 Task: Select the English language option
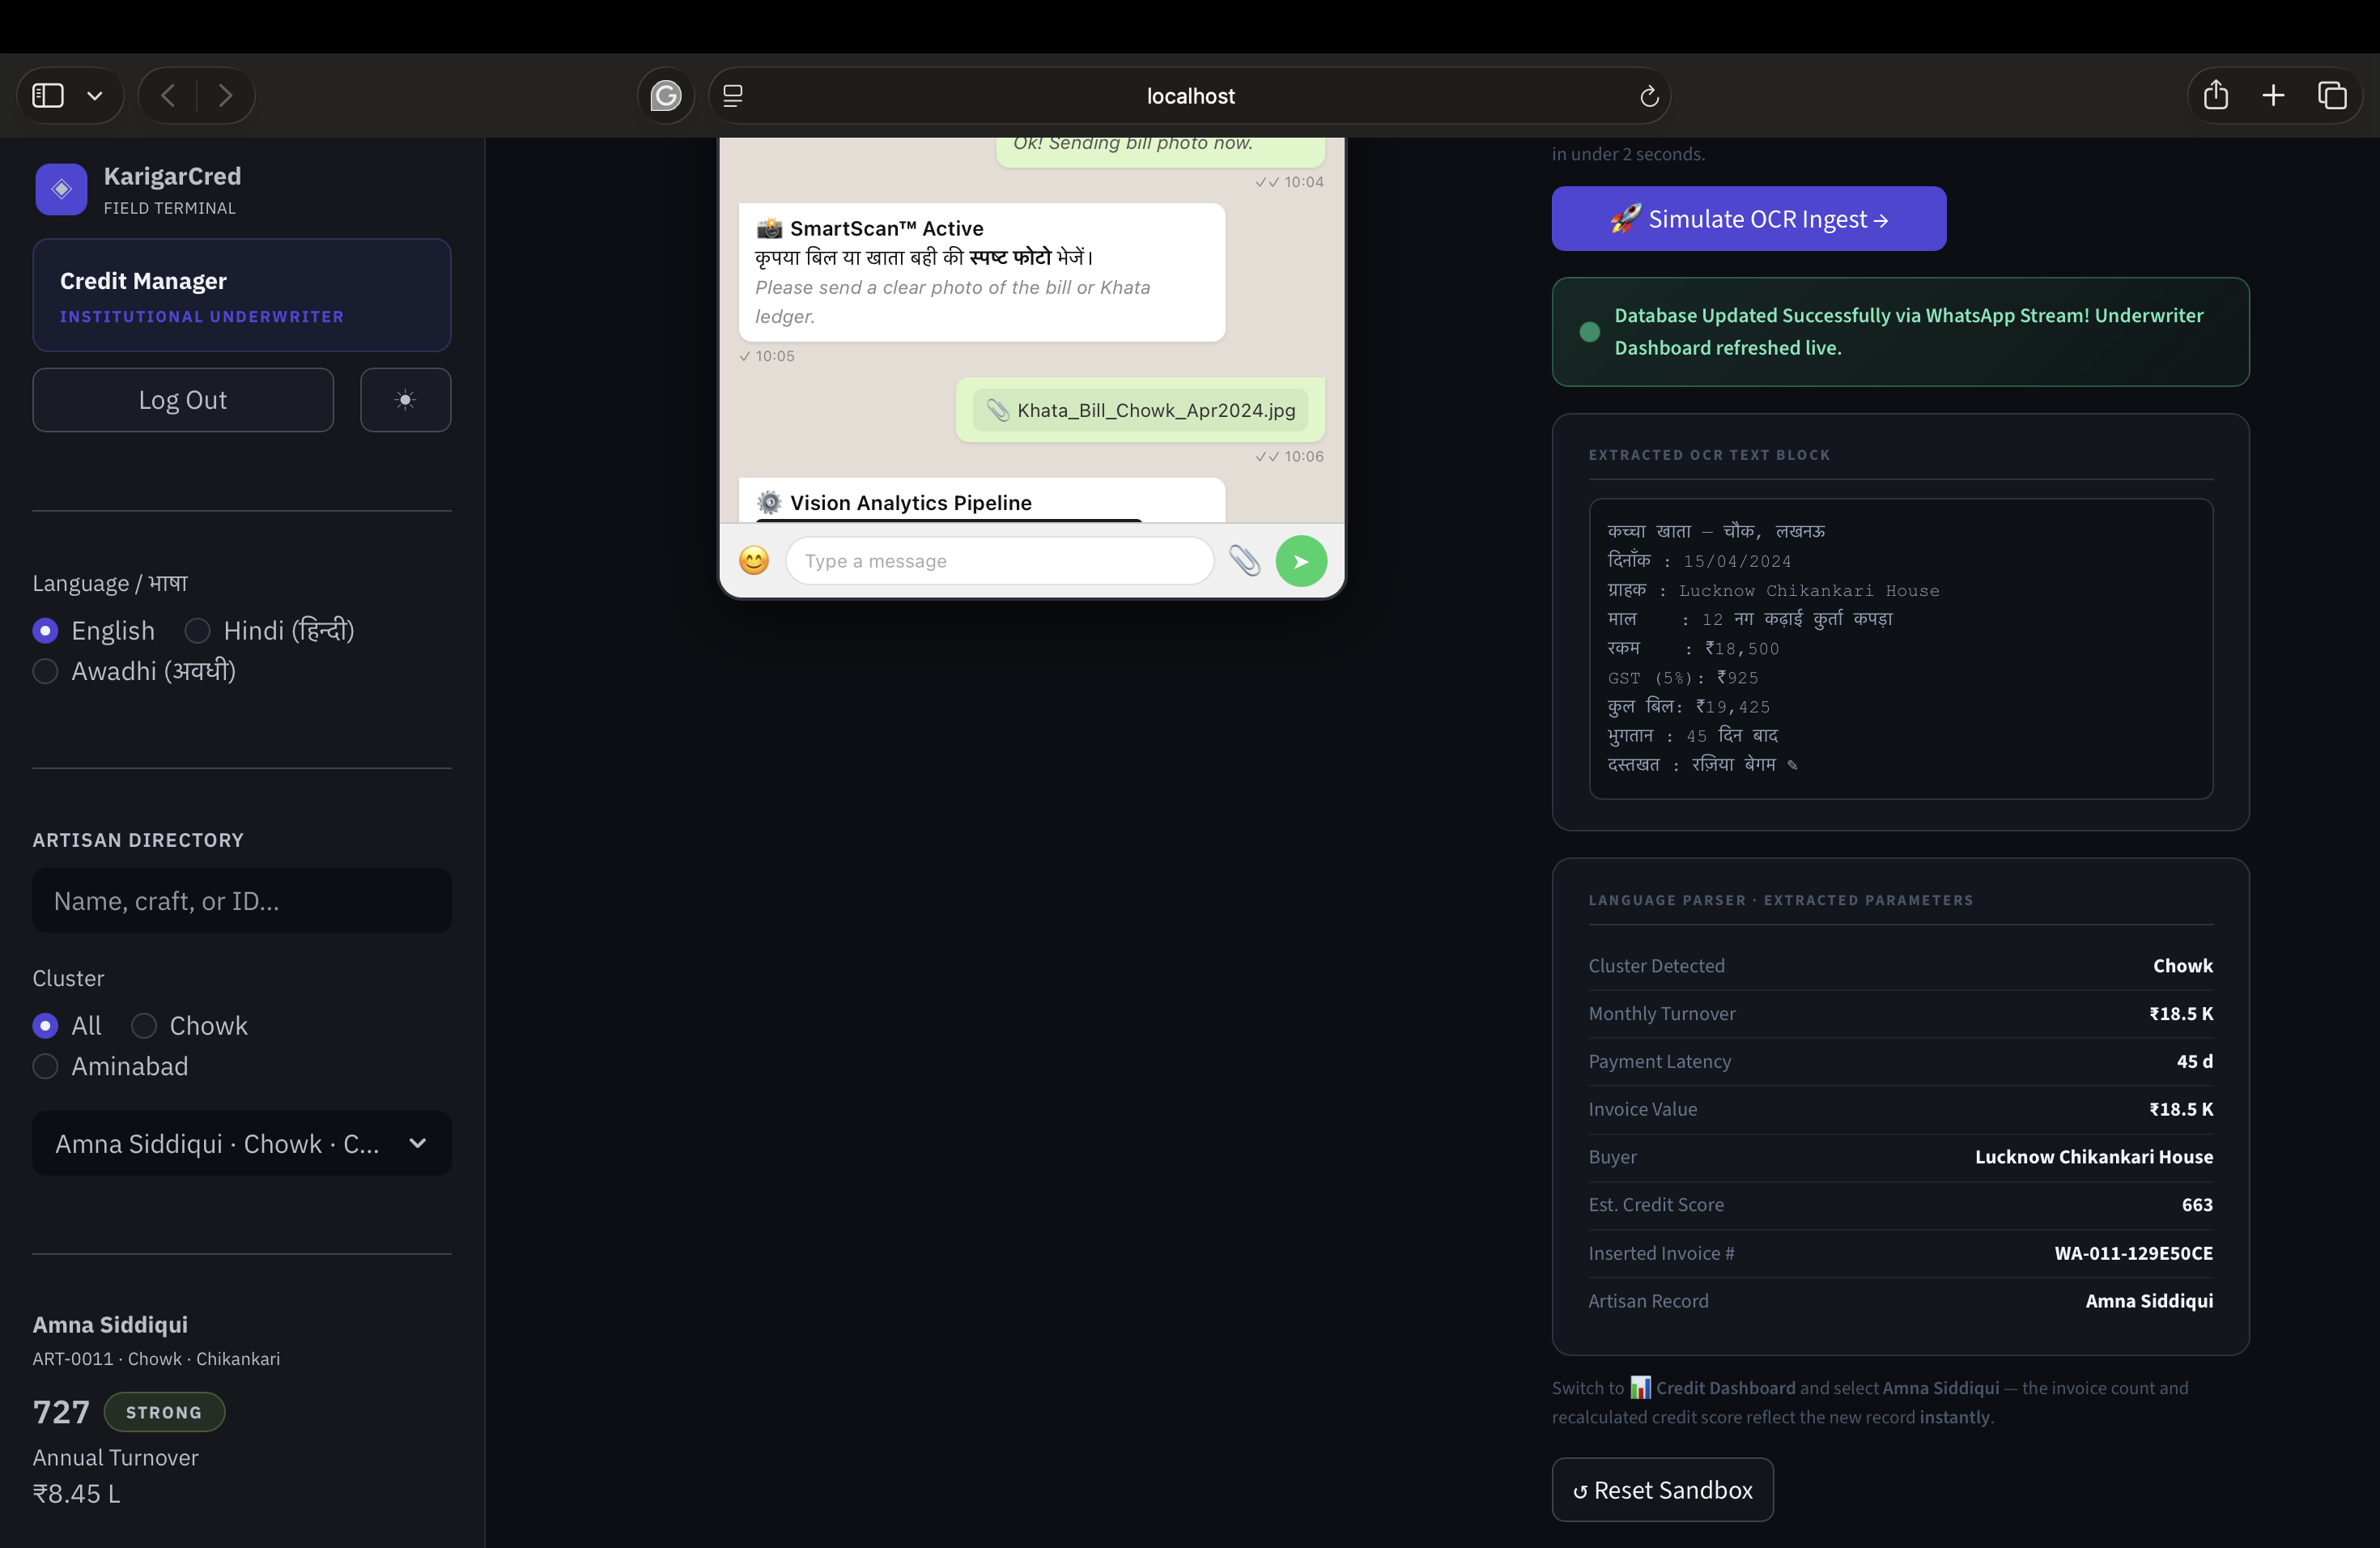[x=94, y=630]
